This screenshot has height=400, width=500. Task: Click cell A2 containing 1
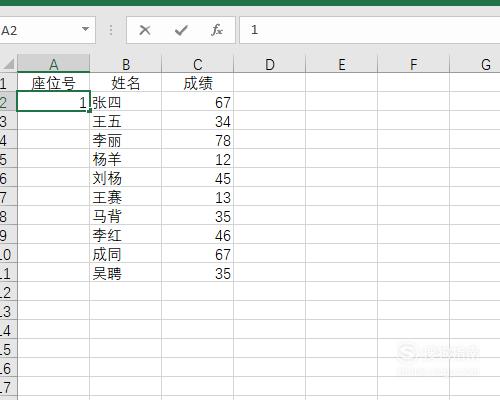[53, 101]
